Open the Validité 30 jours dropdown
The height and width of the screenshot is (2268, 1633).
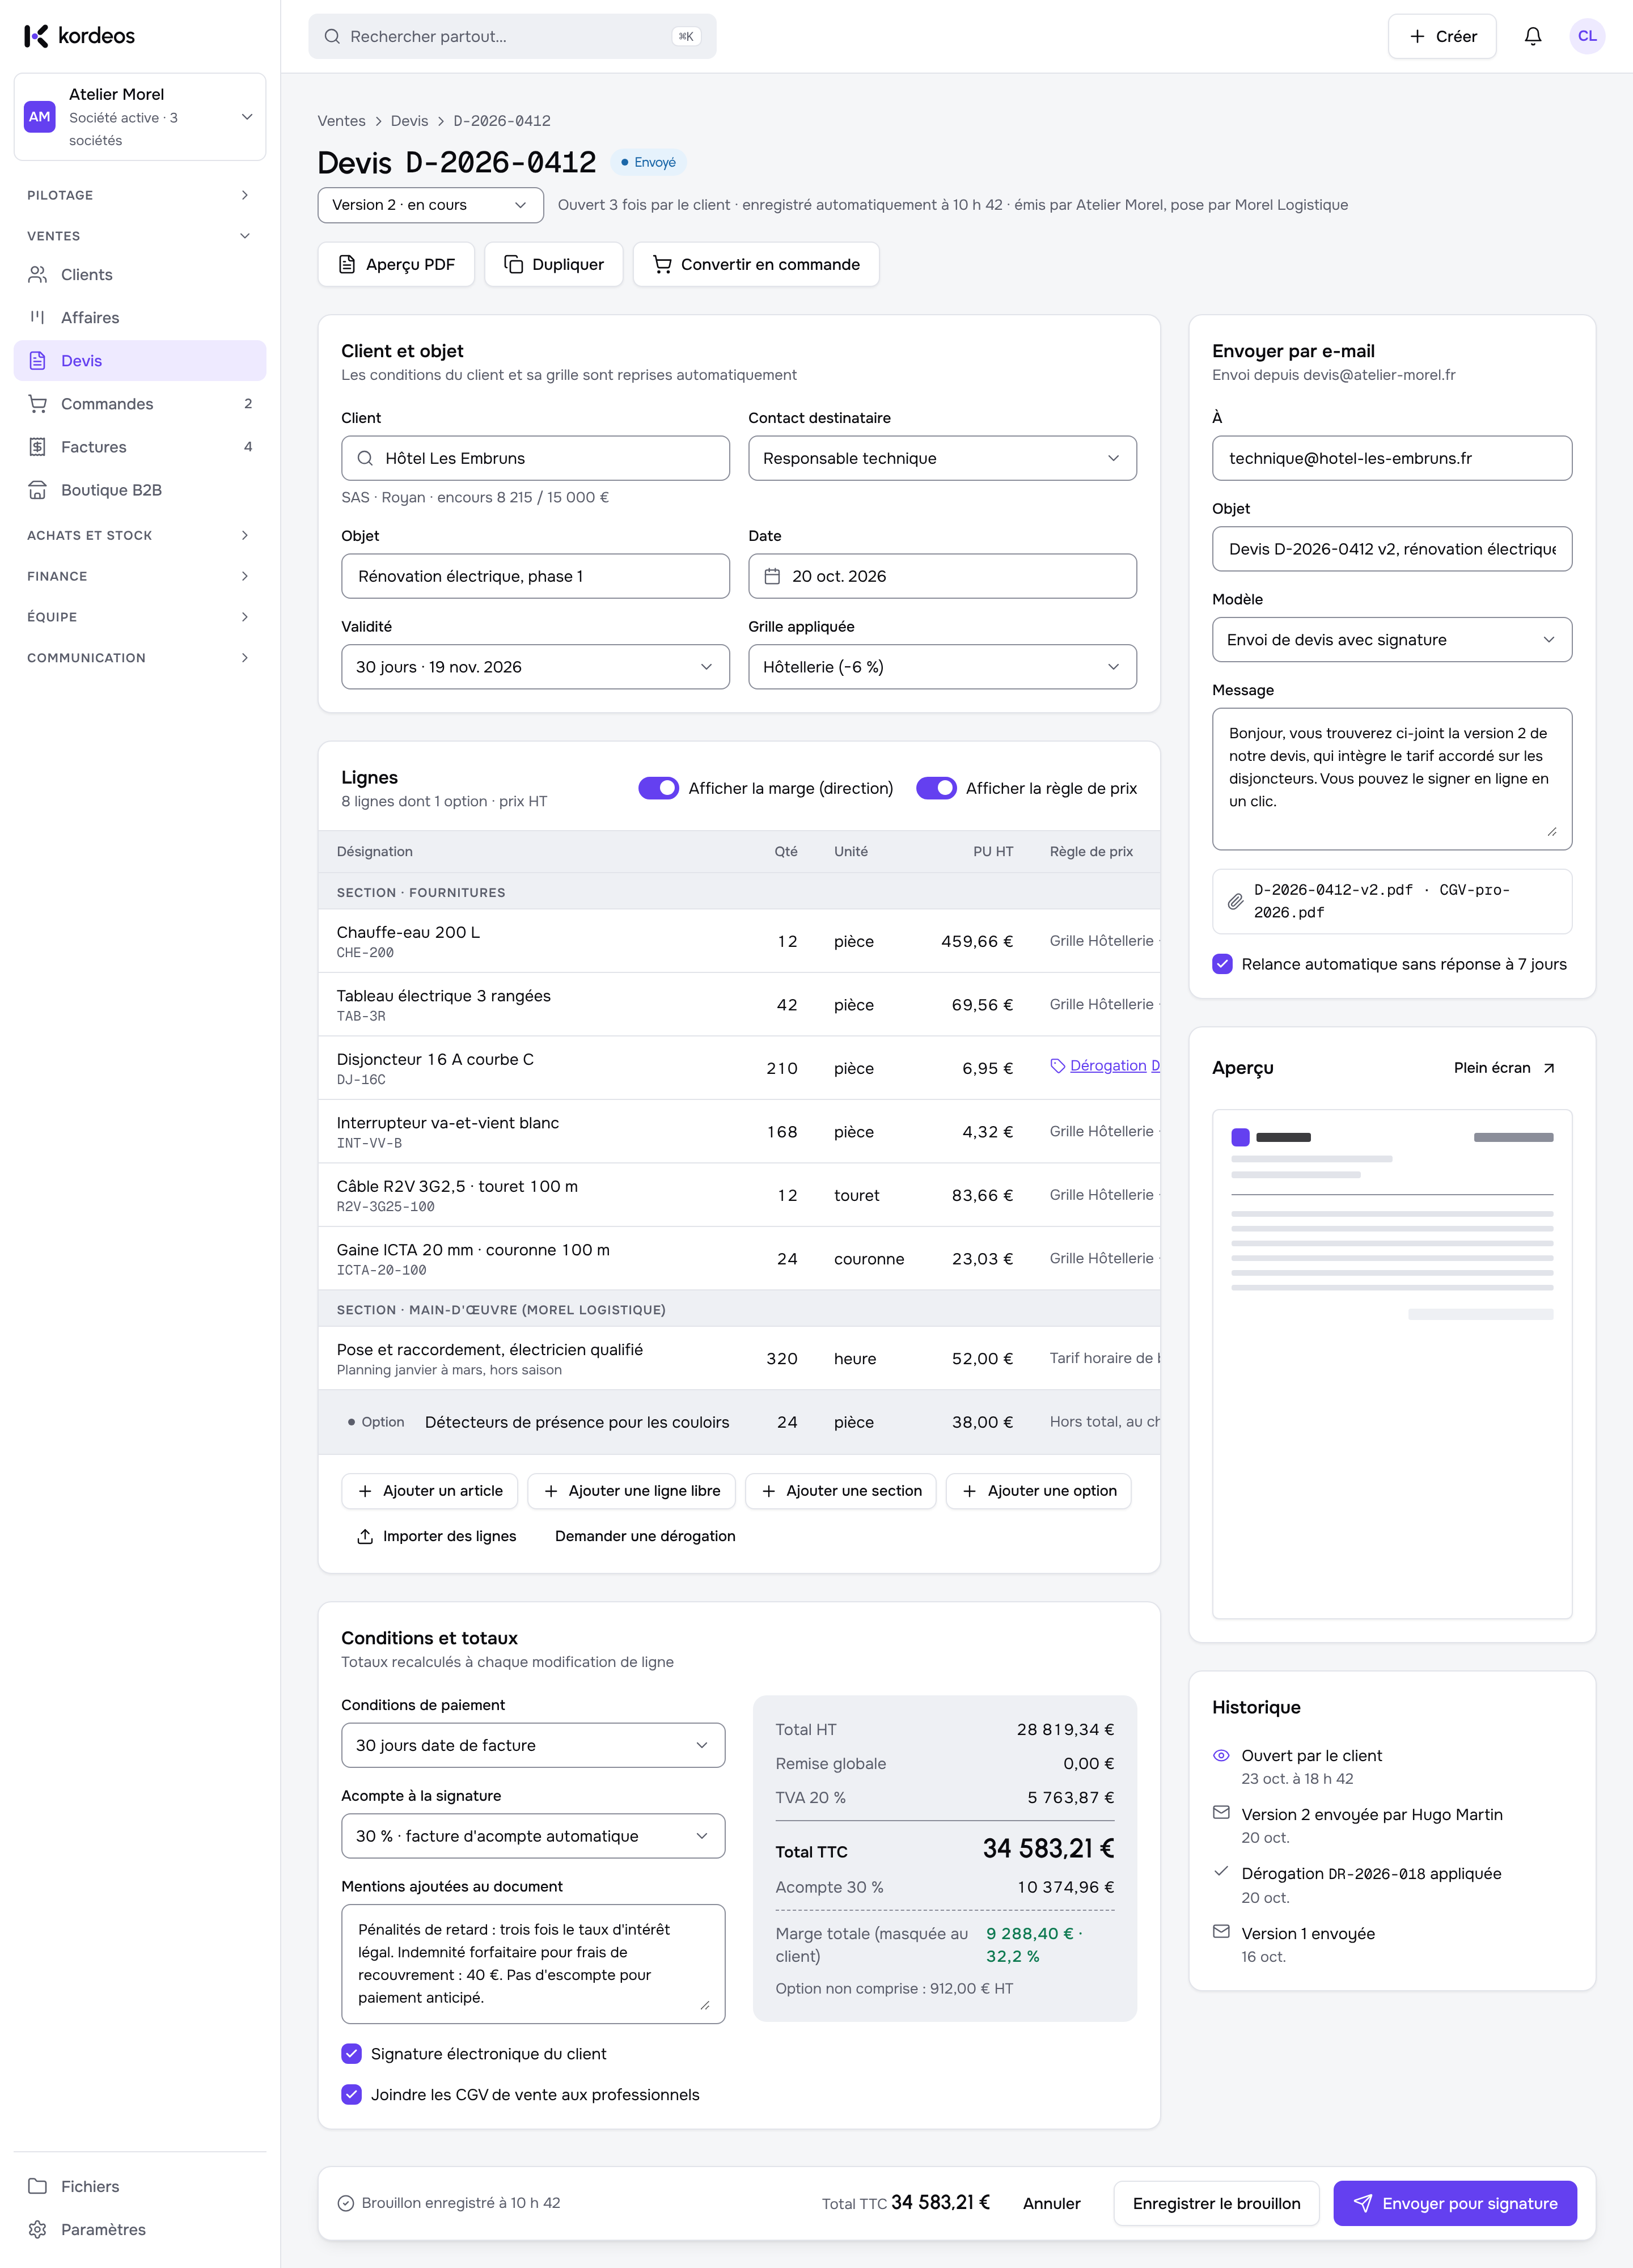[x=535, y=667]
